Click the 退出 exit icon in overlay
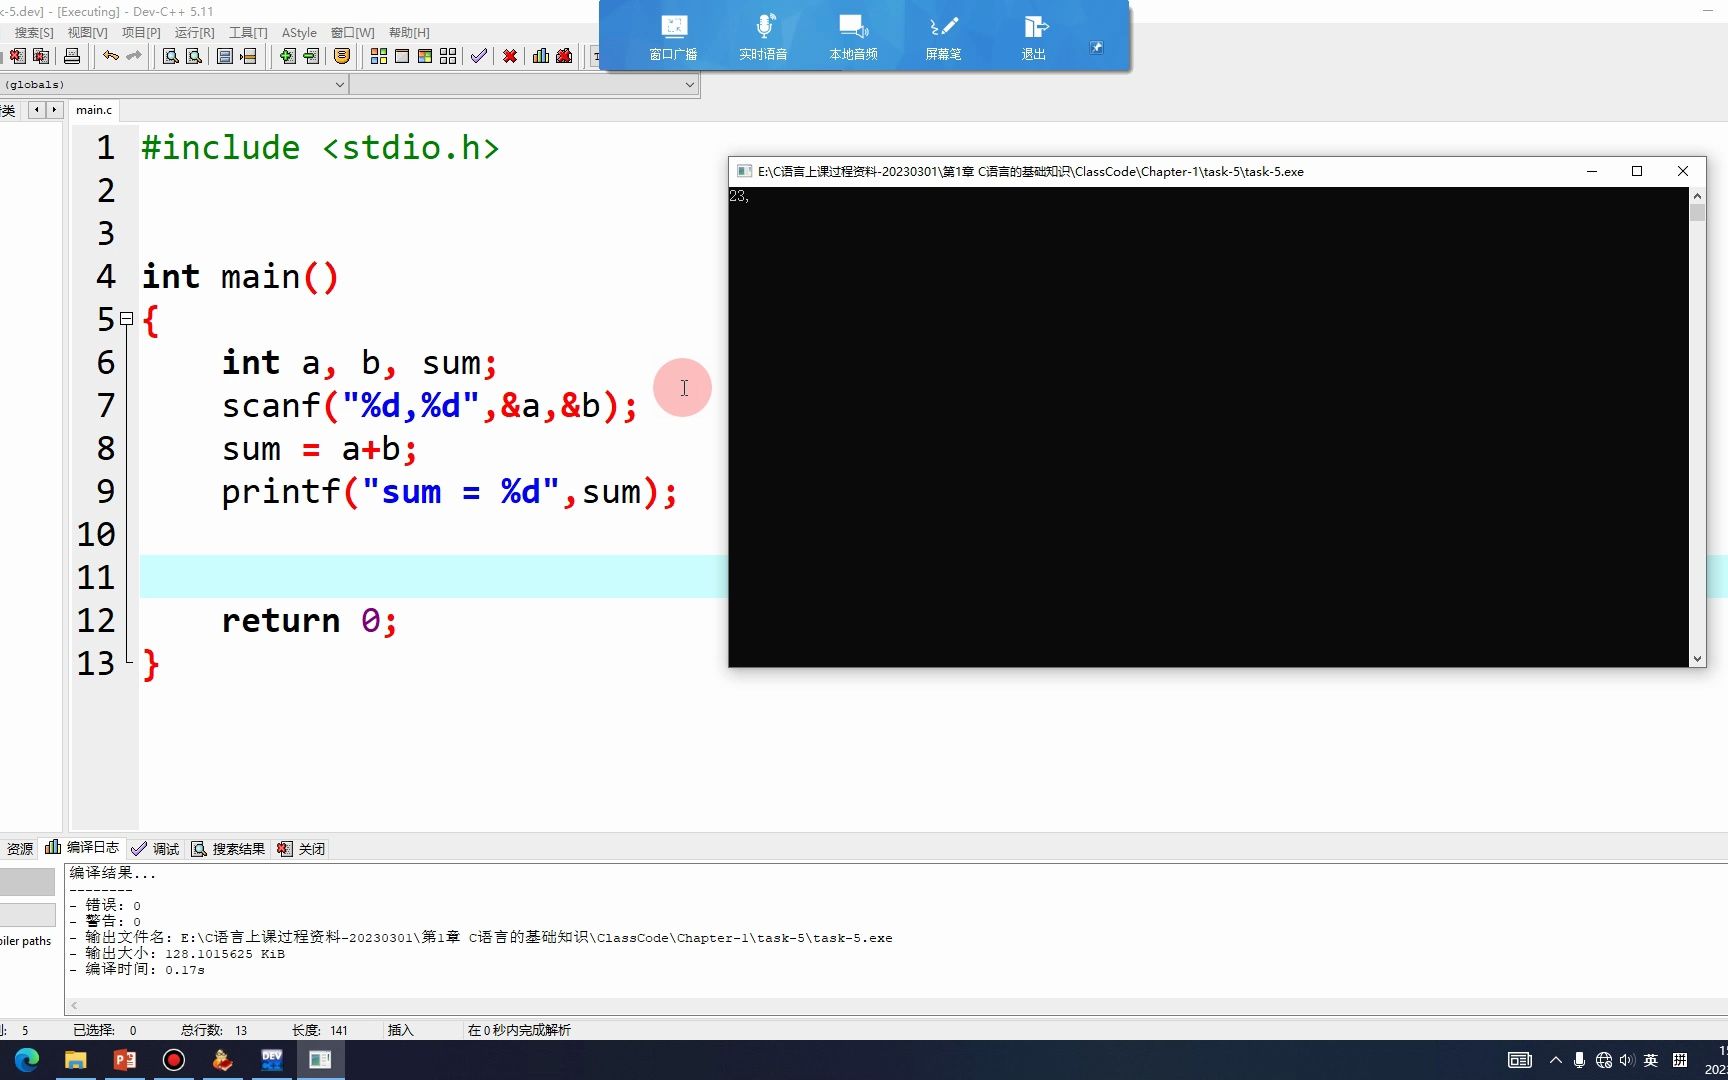 [1034, 37]
